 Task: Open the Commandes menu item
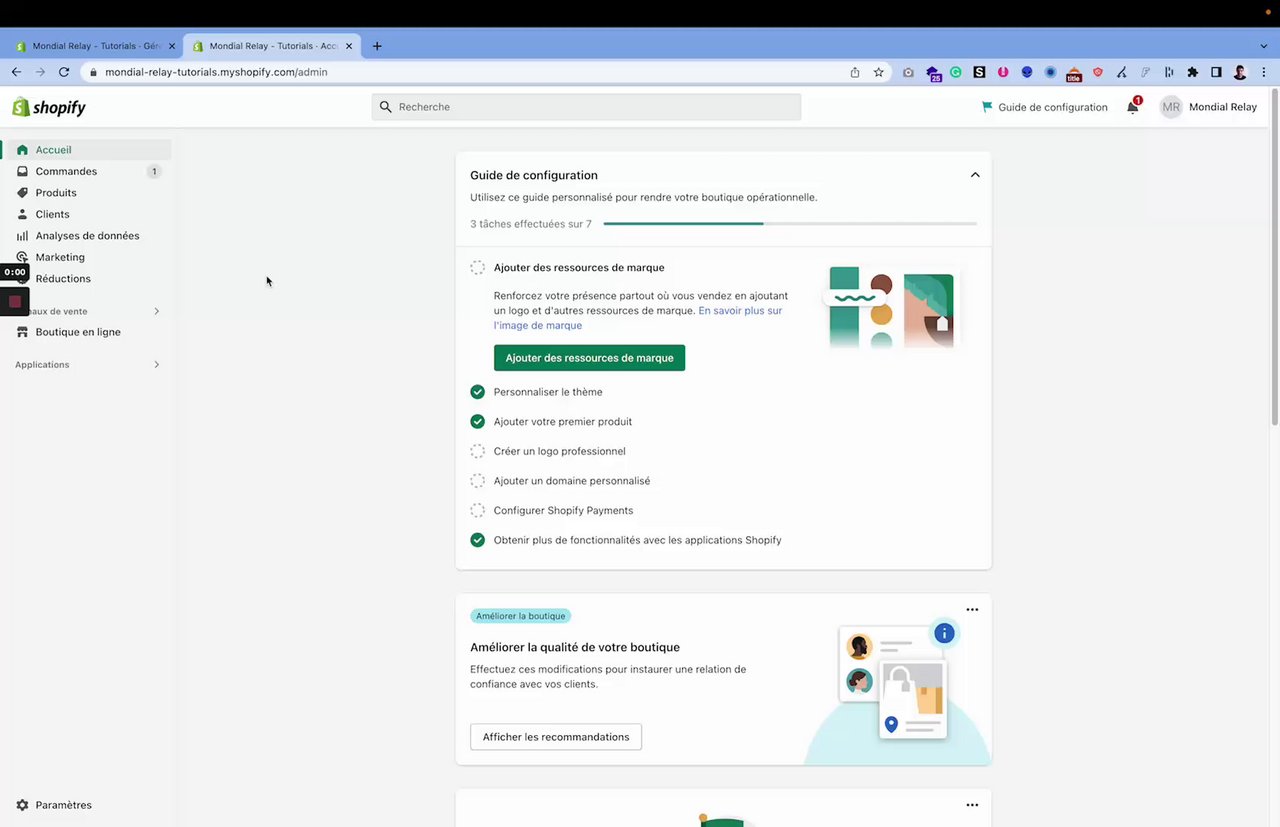(x=66, y=171)
